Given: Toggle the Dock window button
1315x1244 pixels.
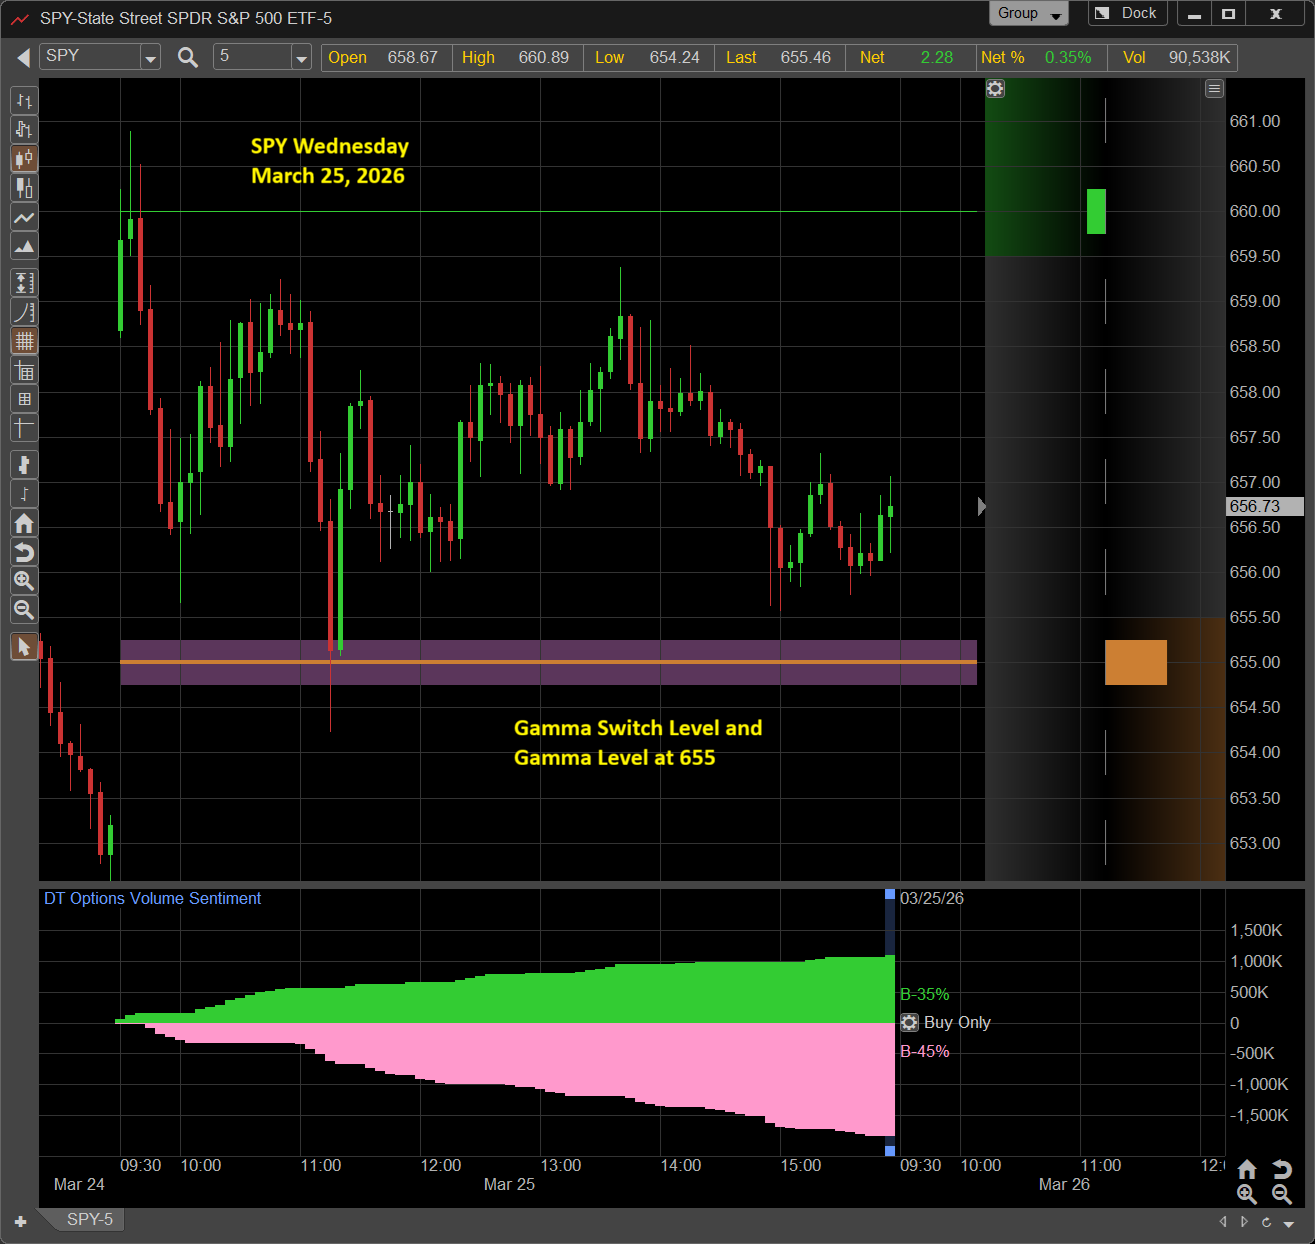Looking at the screenshot, I should (1127, 13).
